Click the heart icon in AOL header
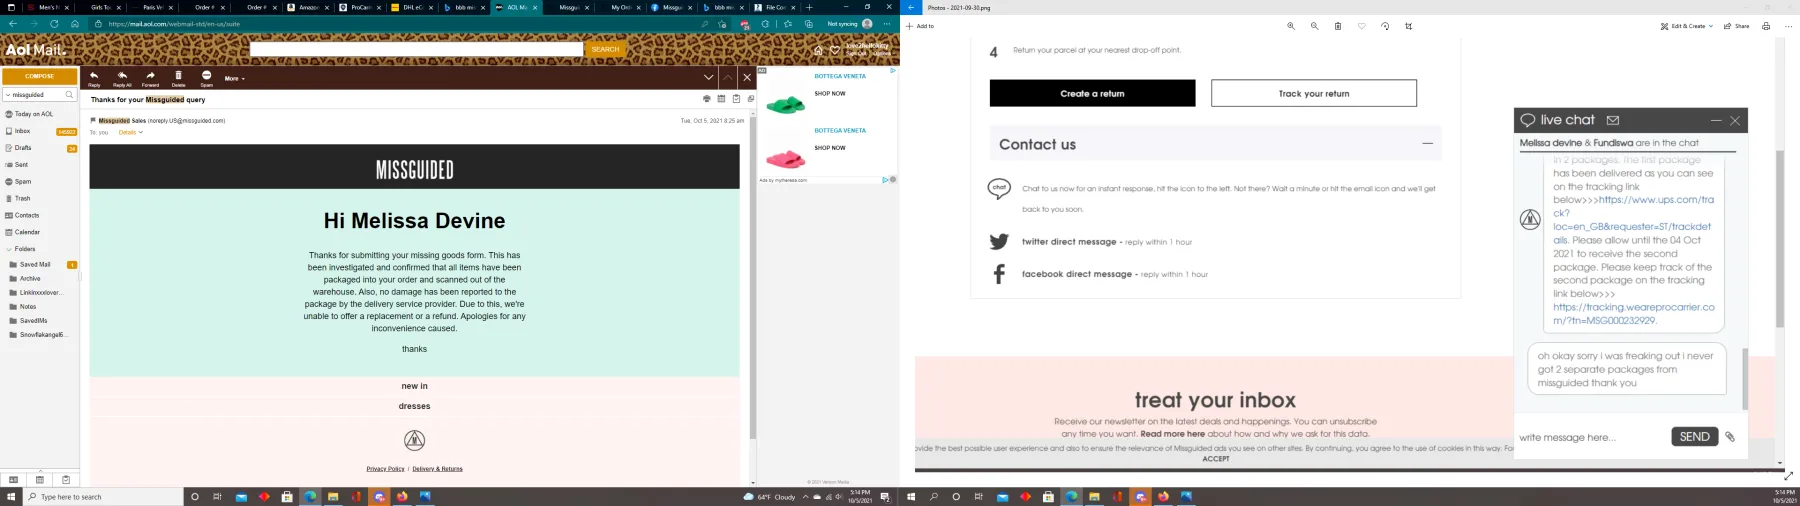Viewport: 1800px width, 506px height. (x=835, y=50)
